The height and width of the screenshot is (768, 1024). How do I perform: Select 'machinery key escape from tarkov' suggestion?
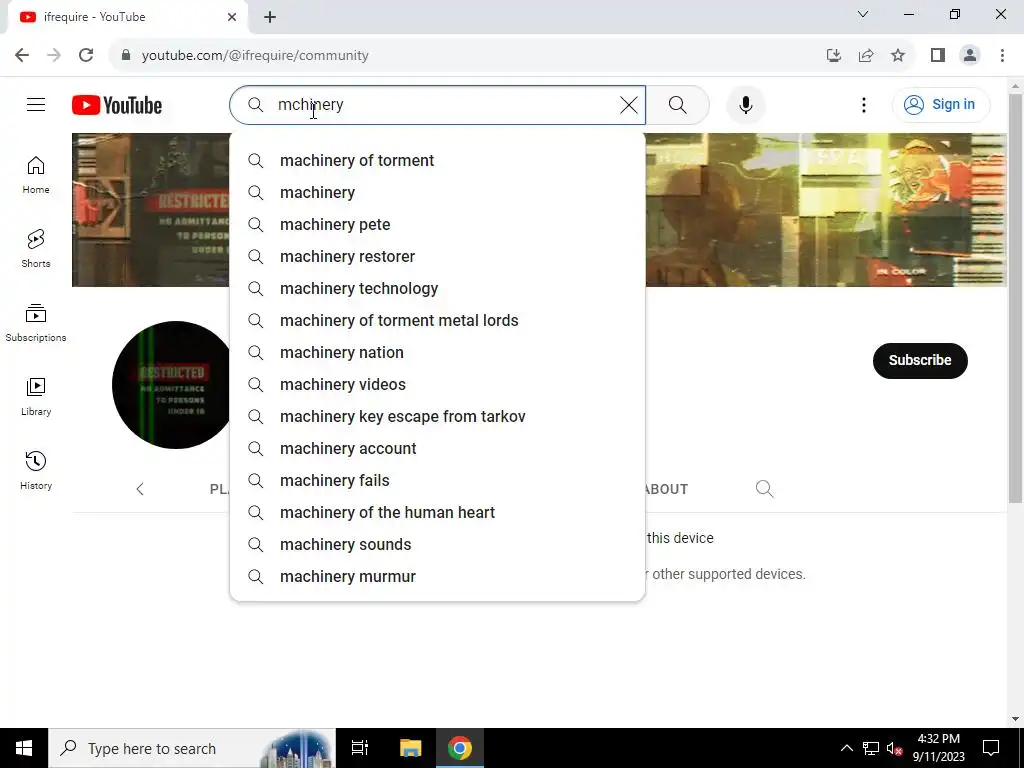coord(438,417)
